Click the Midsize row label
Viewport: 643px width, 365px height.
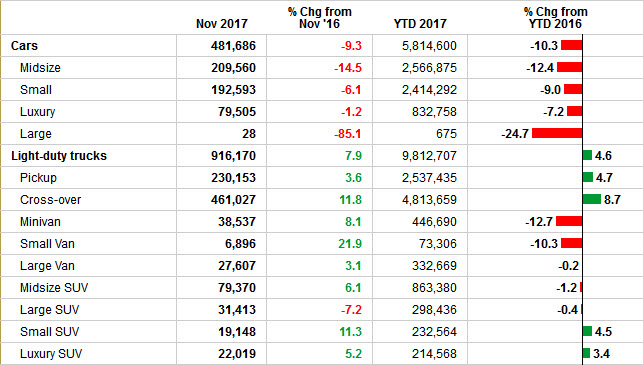click(x=40, y=68)
